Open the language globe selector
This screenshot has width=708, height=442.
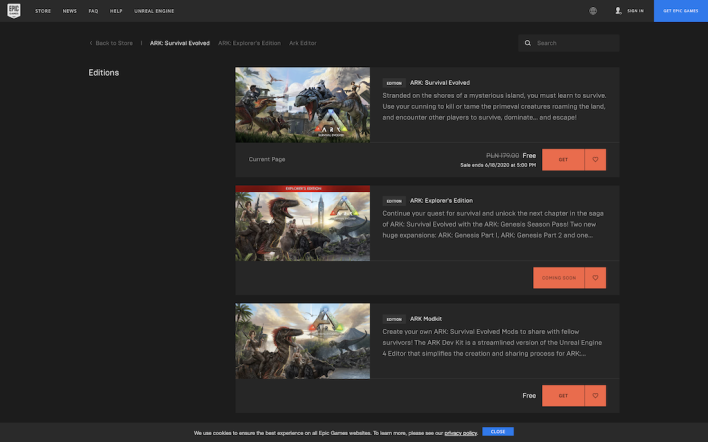[x=593, y=11]
